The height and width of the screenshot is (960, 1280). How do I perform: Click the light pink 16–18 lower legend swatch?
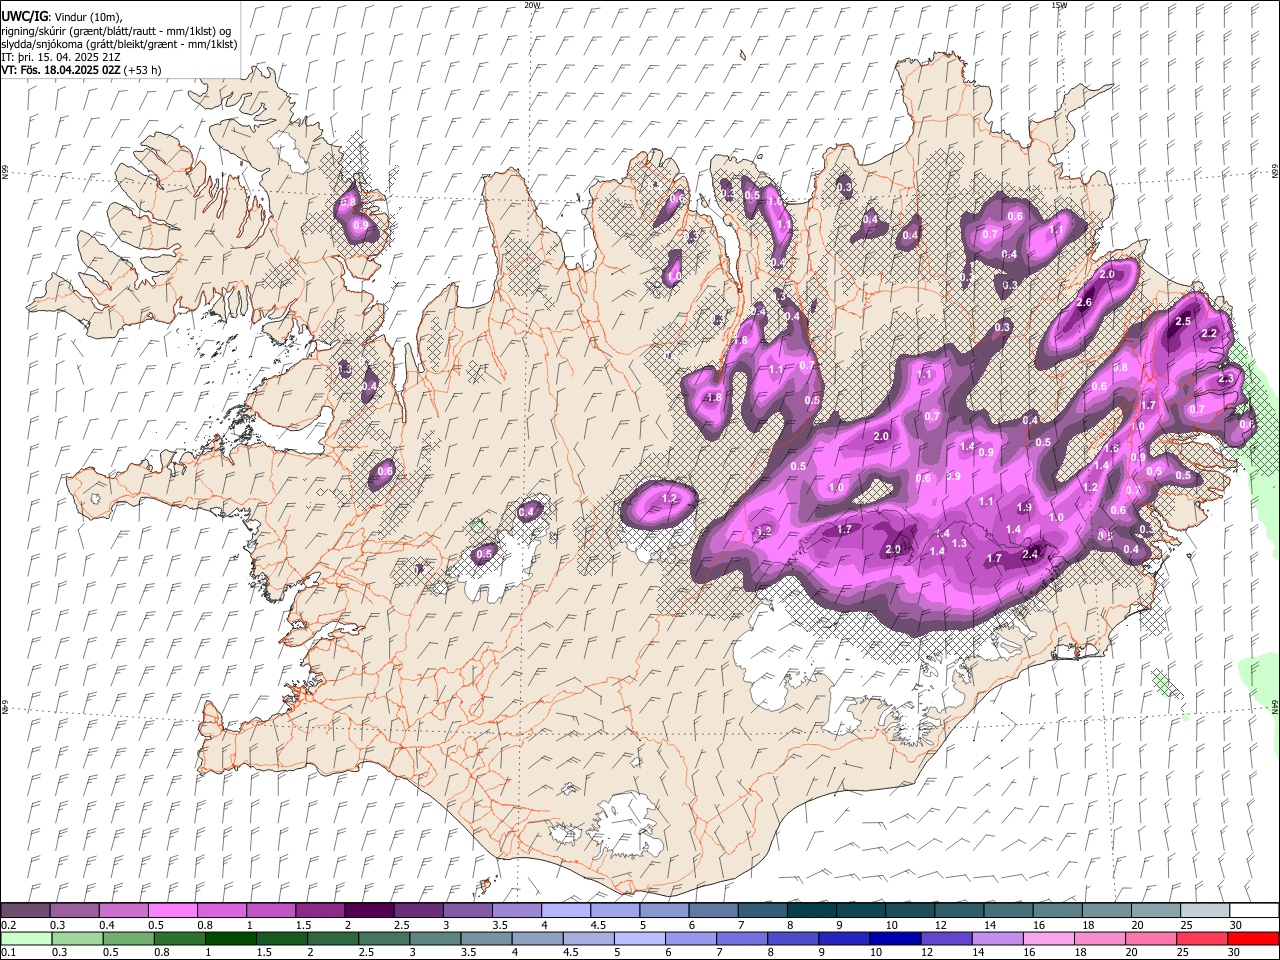tap(1046, 938)
